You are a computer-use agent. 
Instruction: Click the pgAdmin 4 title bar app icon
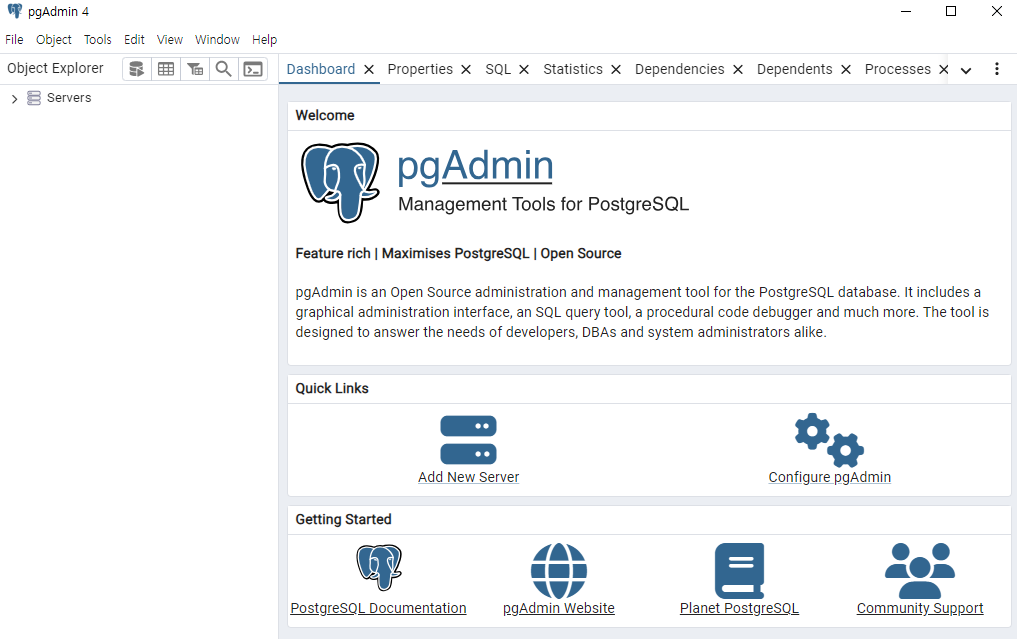coord(14,11)
